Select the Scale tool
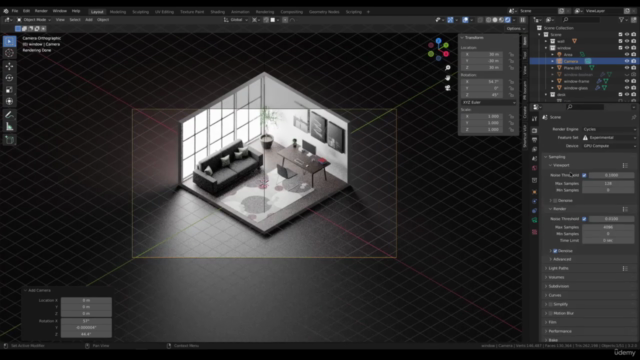The height and width of the screenshot is (360, 640). pyautogui.click(x=9, y=90)
